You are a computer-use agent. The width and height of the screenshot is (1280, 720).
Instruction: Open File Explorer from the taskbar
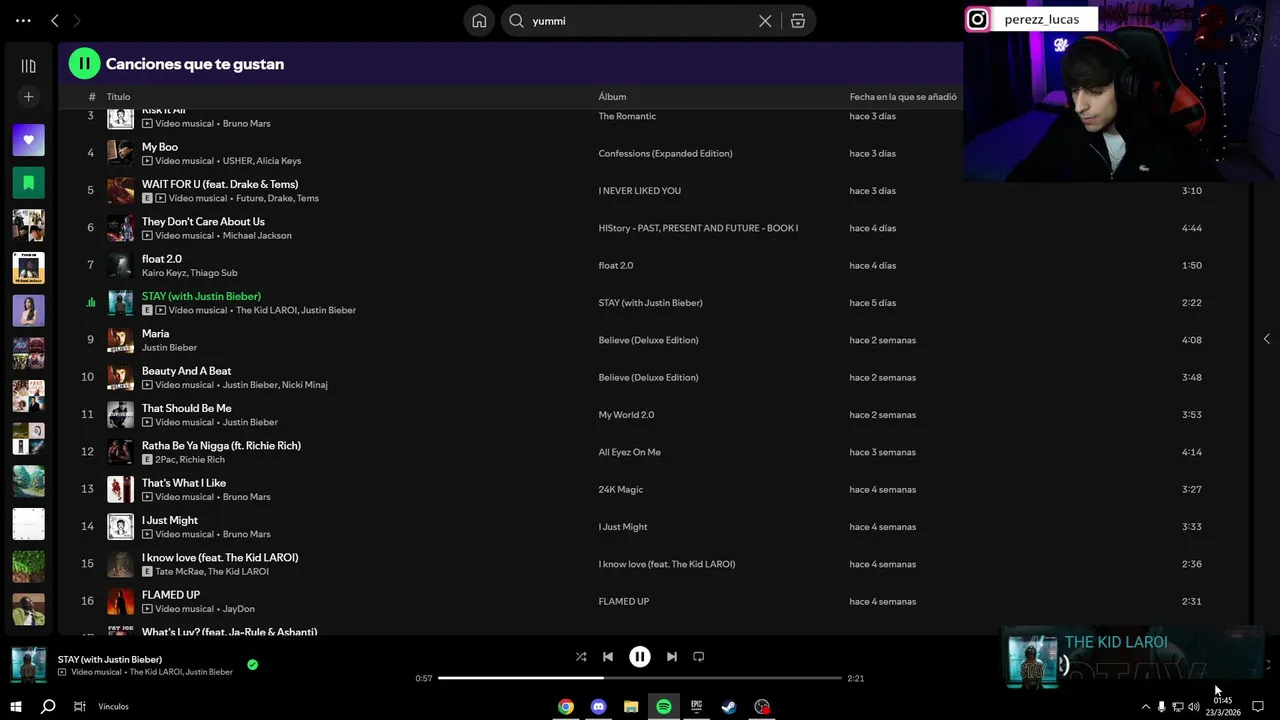[x=631, y=707]
